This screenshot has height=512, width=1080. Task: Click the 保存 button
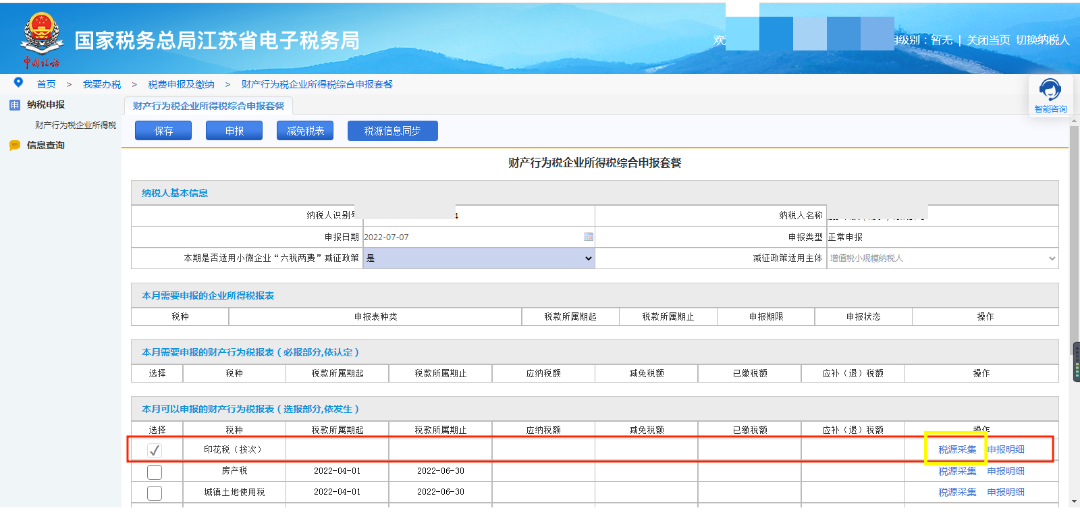[163, 131]
